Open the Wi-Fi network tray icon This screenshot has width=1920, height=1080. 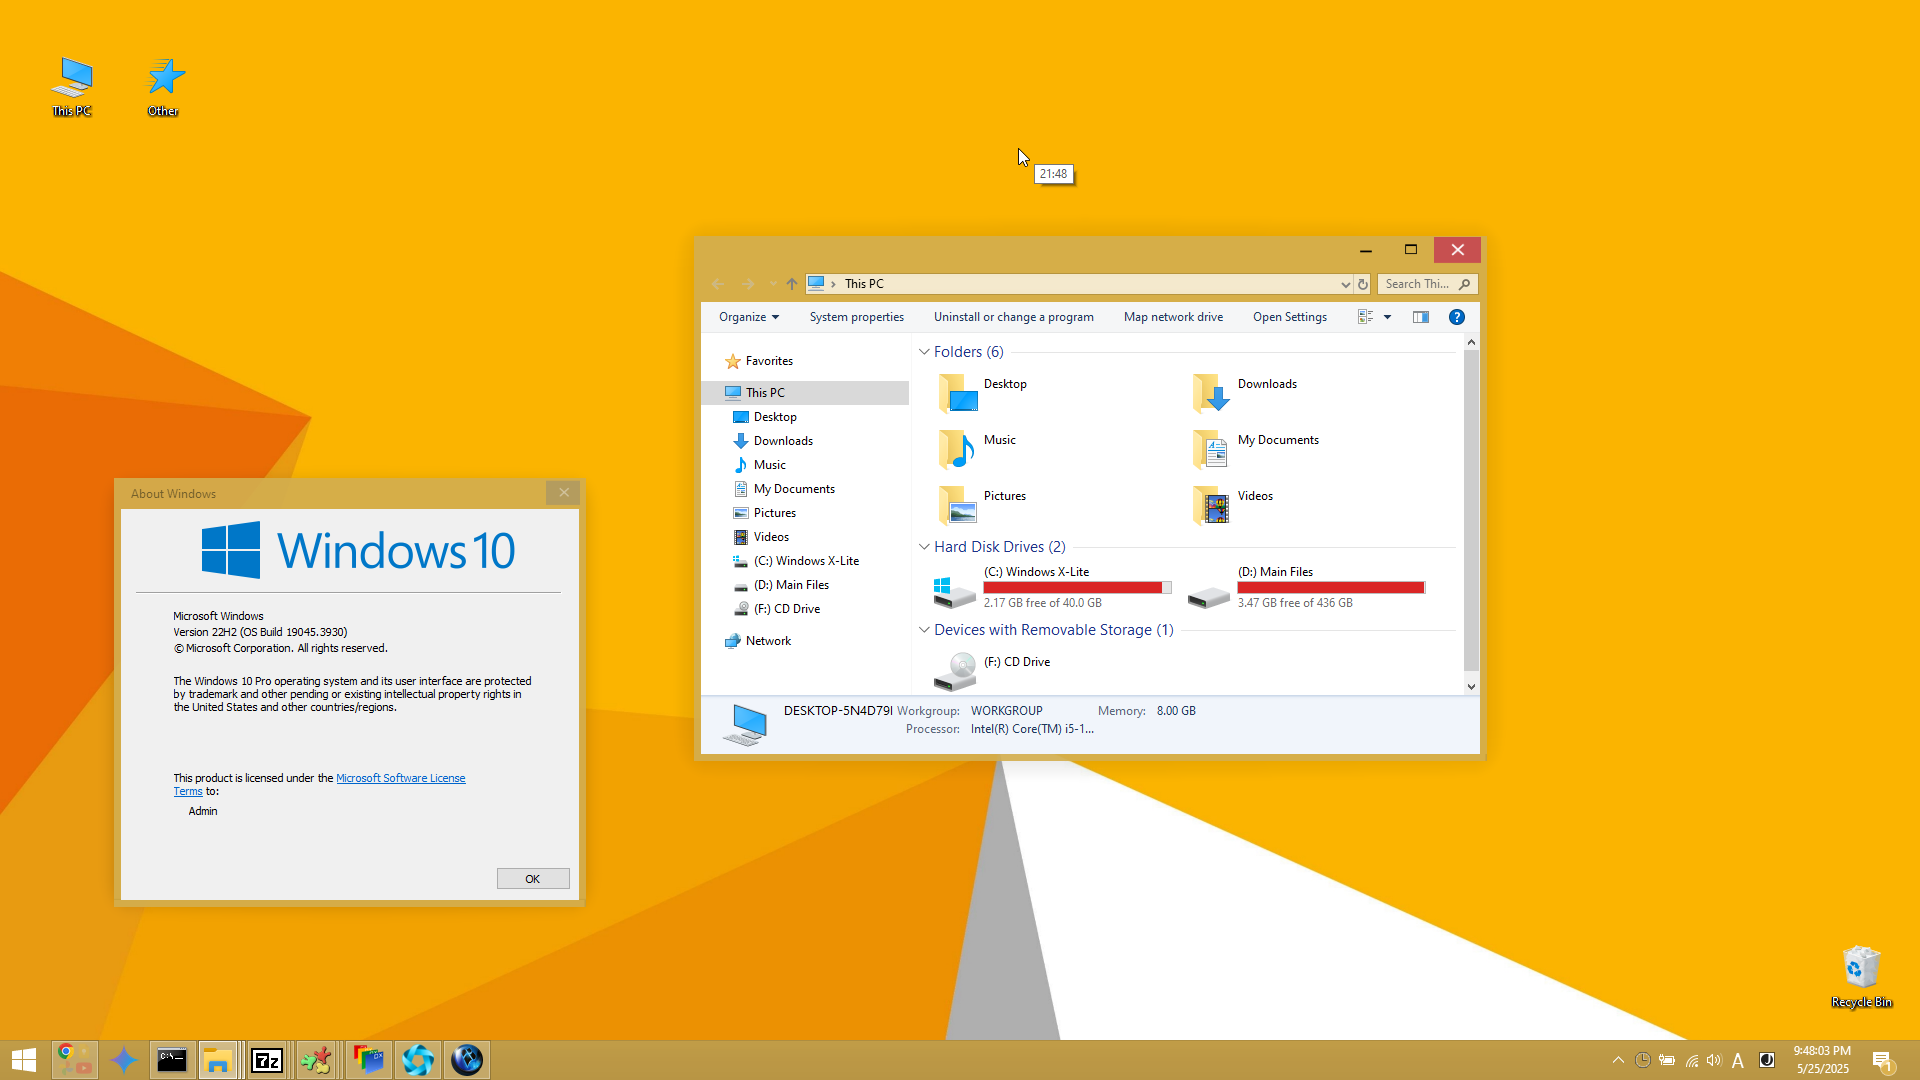tap(1691, 1060)
